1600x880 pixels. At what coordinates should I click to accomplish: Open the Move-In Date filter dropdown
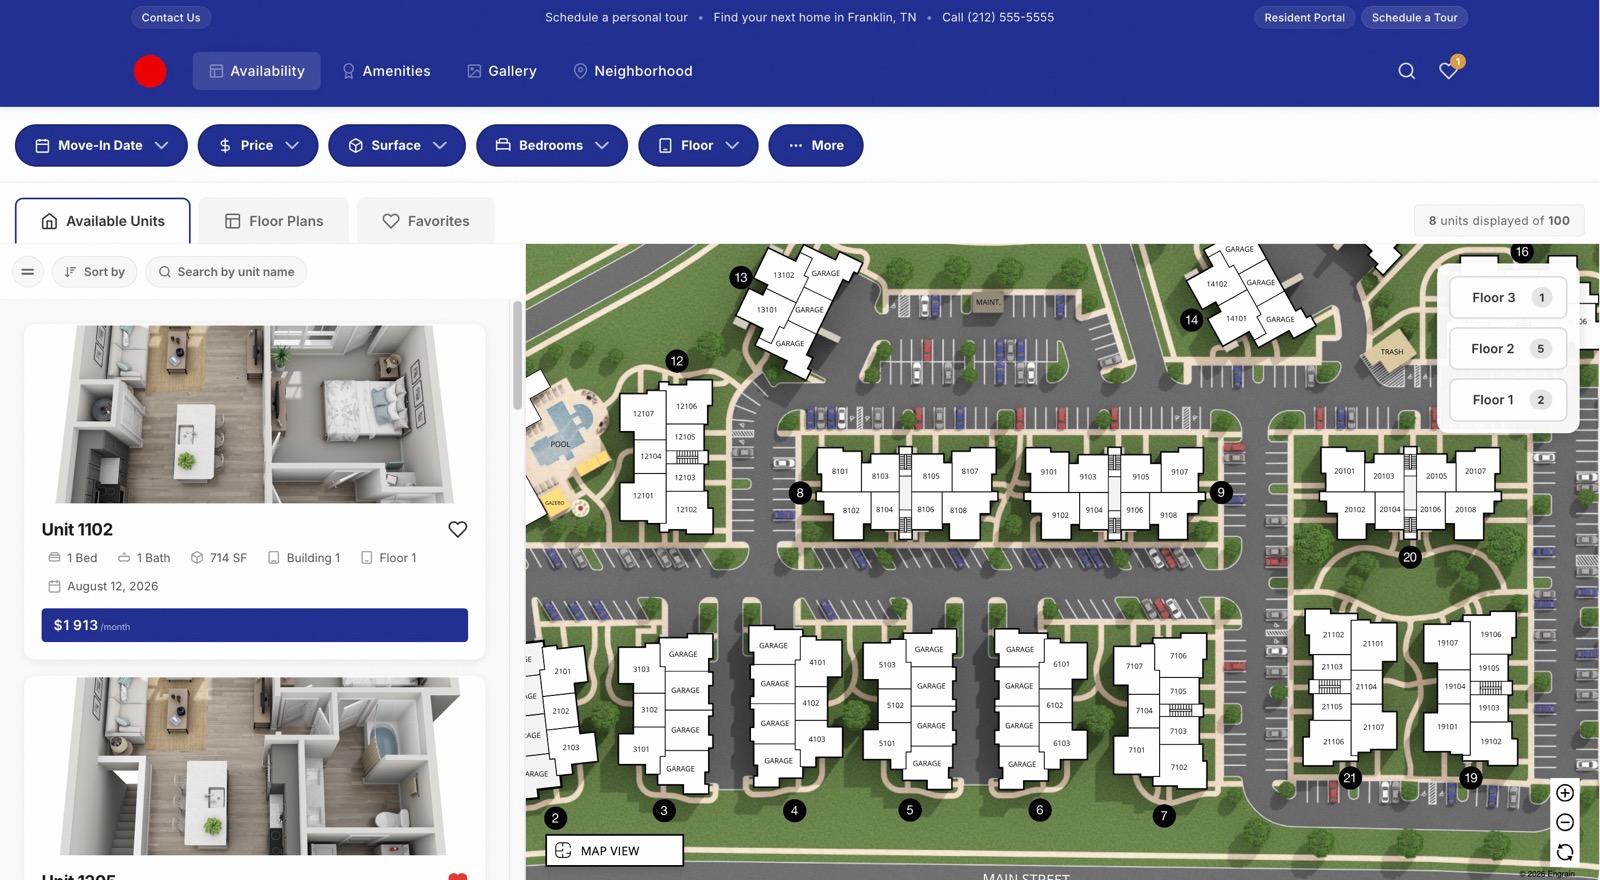pos(101,145)
